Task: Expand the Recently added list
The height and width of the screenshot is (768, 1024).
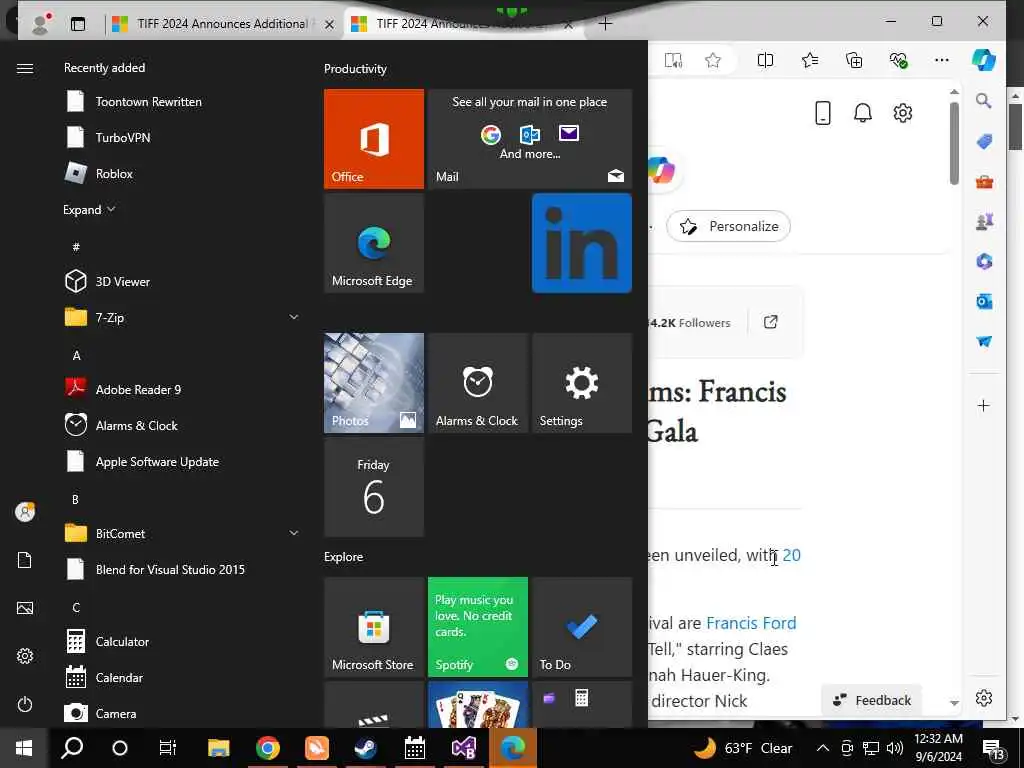Action: pyautogui.click(x=89, y=210)
